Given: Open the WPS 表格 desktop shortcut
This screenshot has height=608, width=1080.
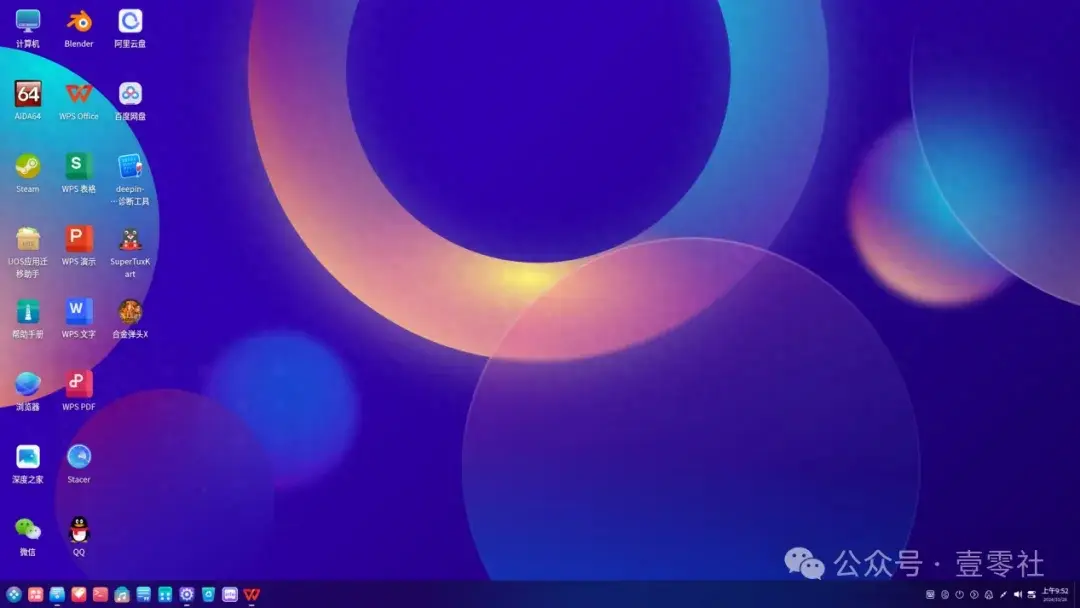Looking at the screenshot, I should (79, 174).
